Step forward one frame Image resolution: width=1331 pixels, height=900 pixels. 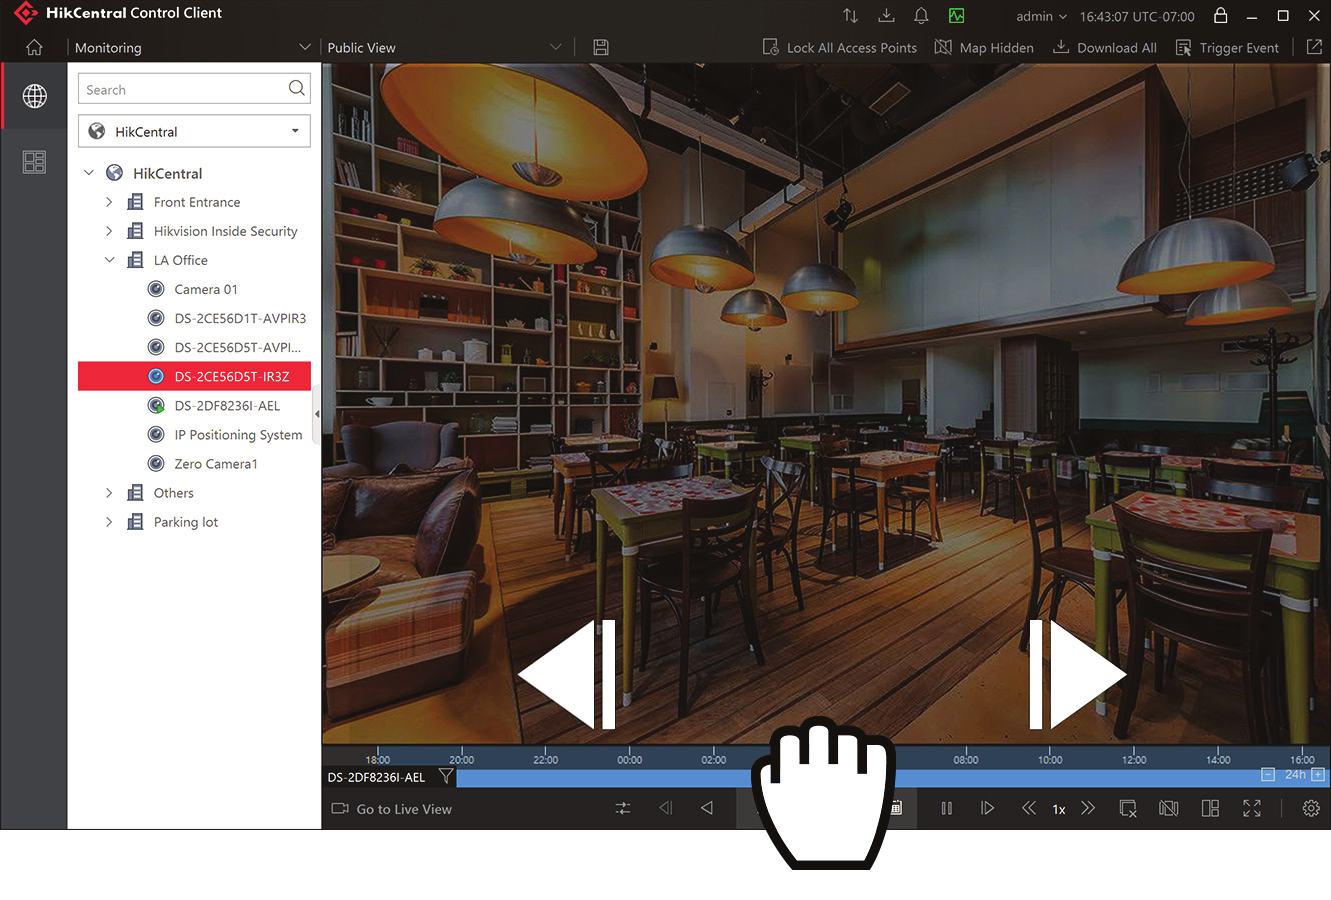(987, 808)
